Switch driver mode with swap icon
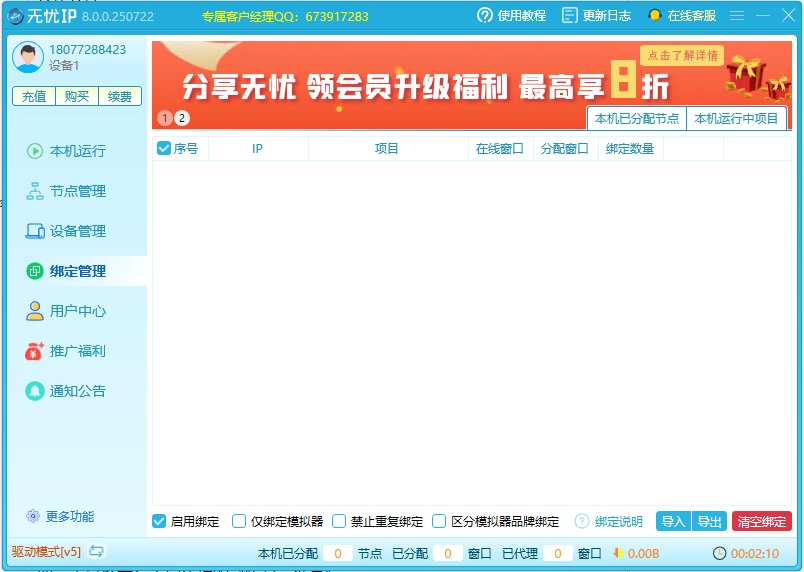The height and width of the screenshot is (572, 804). coord(96,551)
